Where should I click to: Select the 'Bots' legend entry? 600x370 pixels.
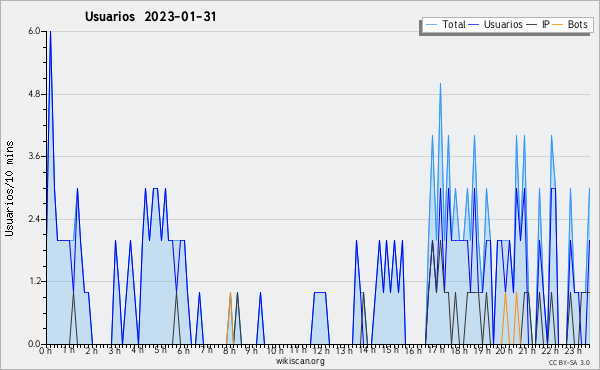click(x=577, y=24)
